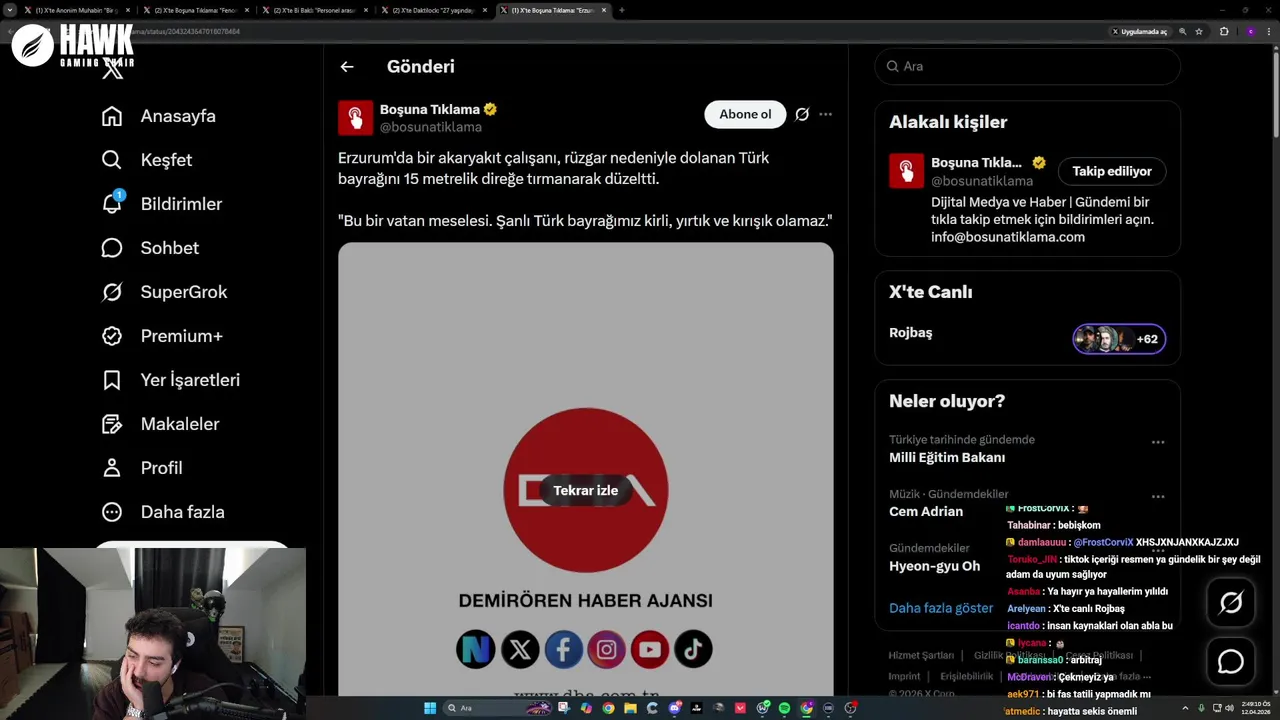Open Boşuna Tıkla... profile in Alakalı kişiler
Viewport: 1280px width, 720px height.
pyautogui.click(x=976, y=162)
